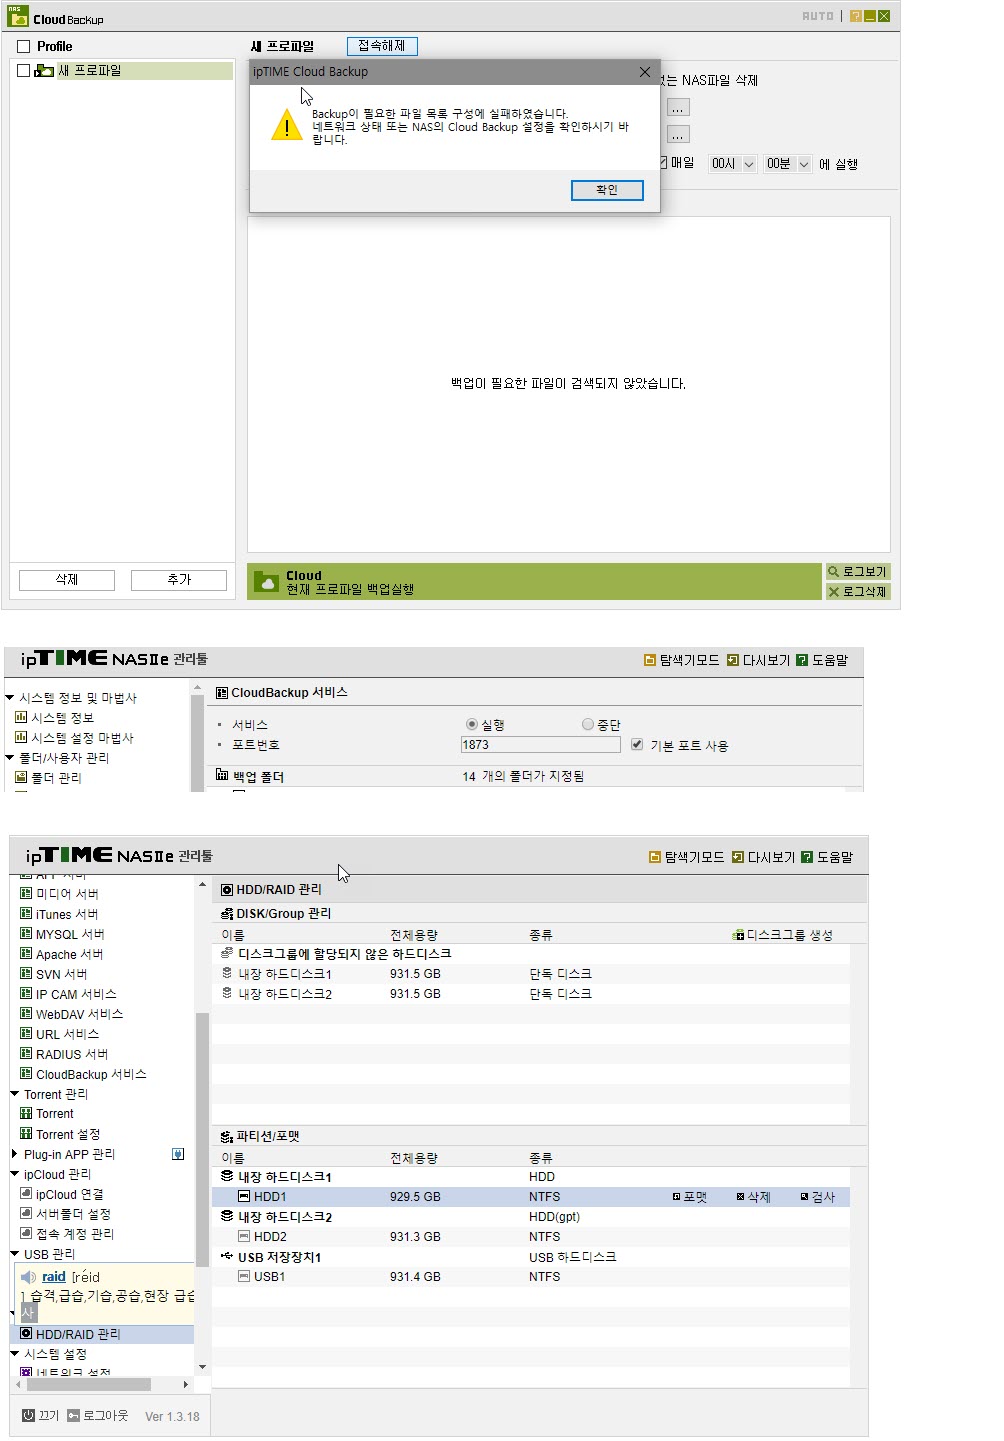The width and height of the screenshot is (1004, 1441).
Task: Open 접속 계정 관리 in the tree
Action: point(67,1234)
